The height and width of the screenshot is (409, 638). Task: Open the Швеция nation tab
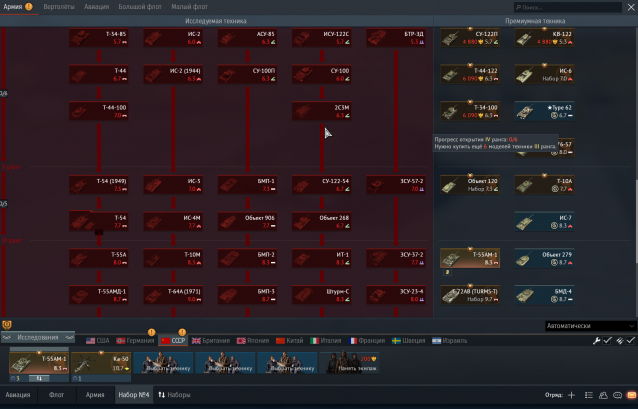409,341
